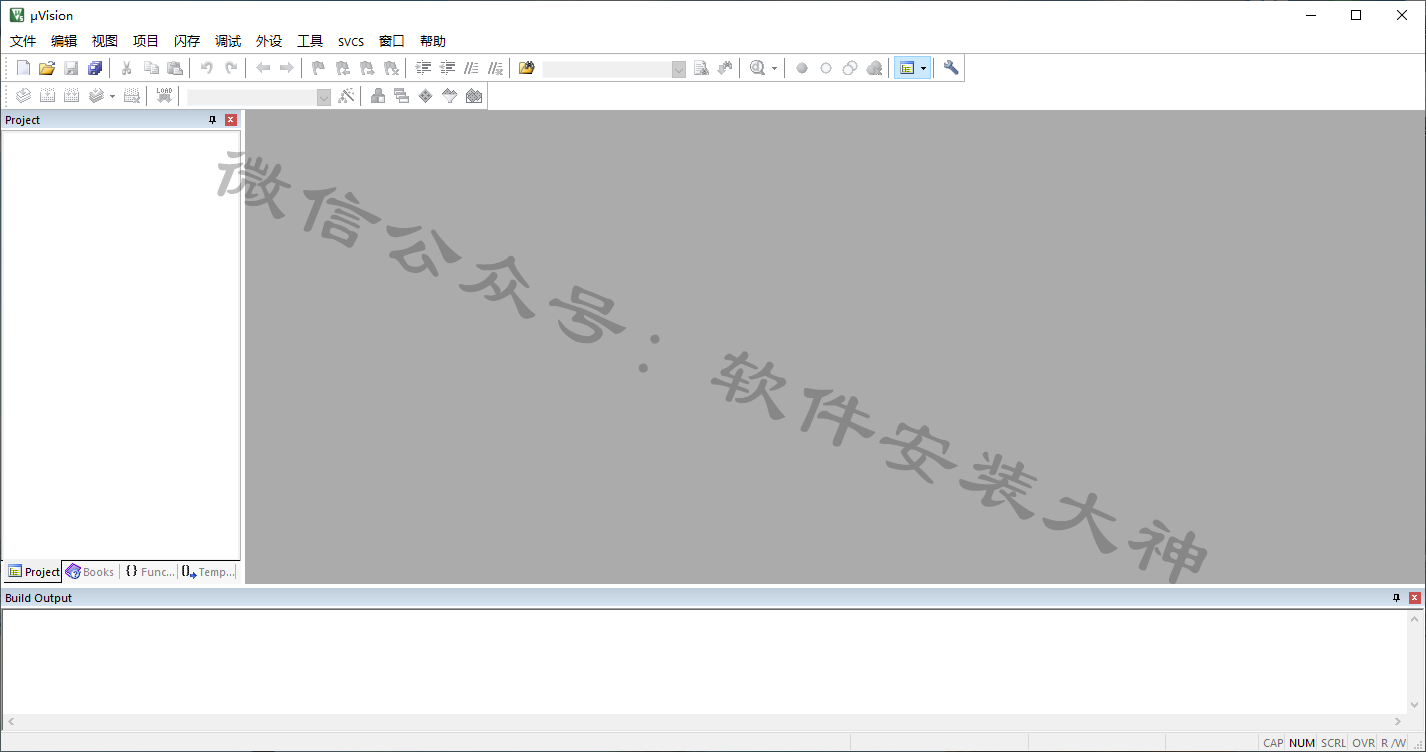Click the Undo arrow icon
This screenshot has width=1426, height=752.
(x=207, y=68)
